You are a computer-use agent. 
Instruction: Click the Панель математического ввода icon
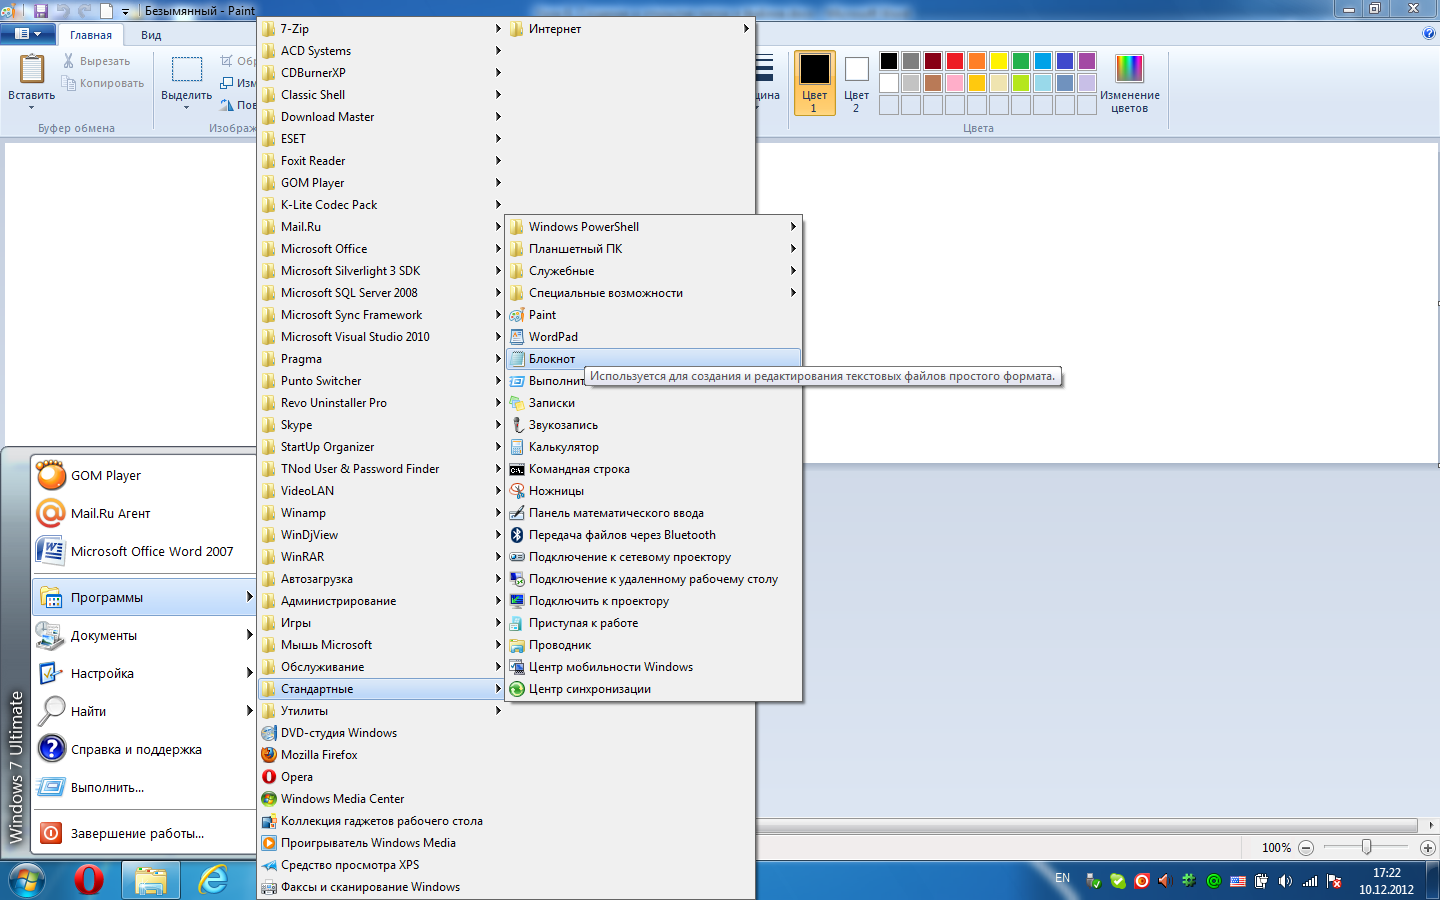click(517, 513)
